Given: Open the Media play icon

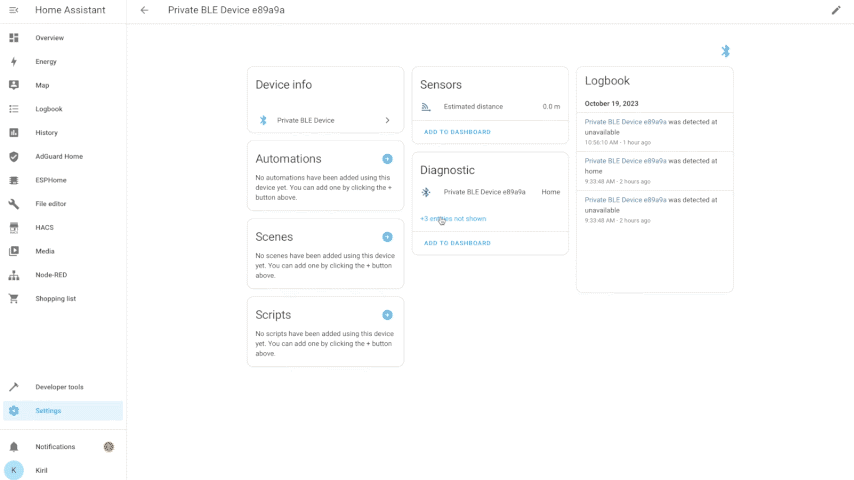Looking at the screenshot, I should click(x=14, y=251).
